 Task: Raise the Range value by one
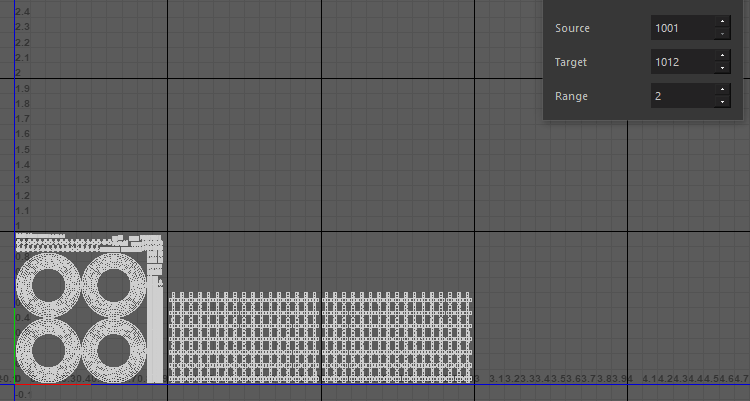pos(722,91)
